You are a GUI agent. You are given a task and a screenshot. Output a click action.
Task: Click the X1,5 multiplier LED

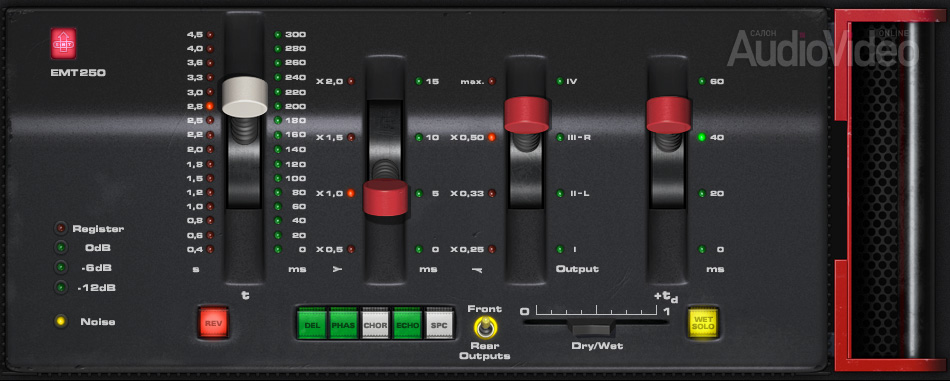pyautogui.click(x=351, y=137)
